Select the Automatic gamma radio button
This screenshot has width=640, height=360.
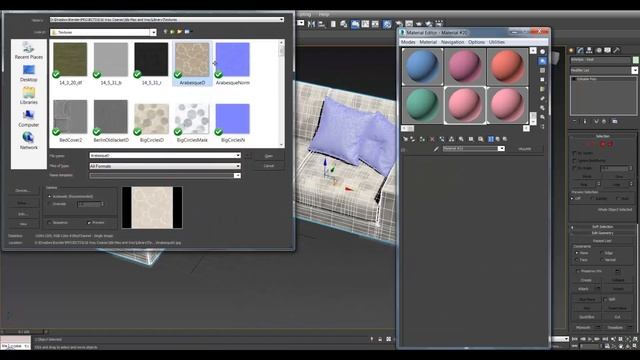[50, 197]
